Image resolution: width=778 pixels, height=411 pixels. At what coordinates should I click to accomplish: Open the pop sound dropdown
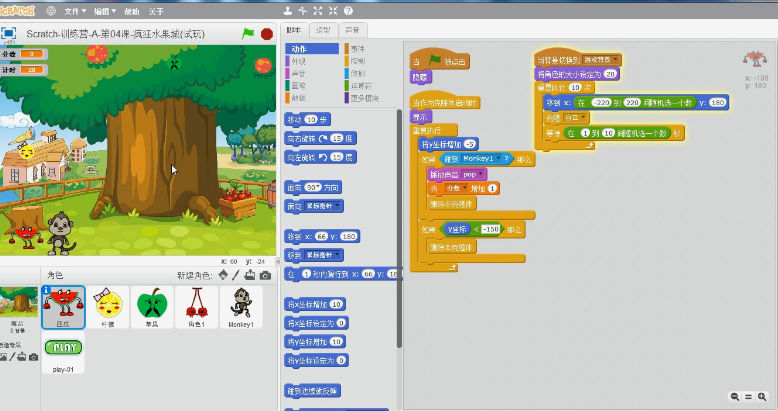[482, 173]
